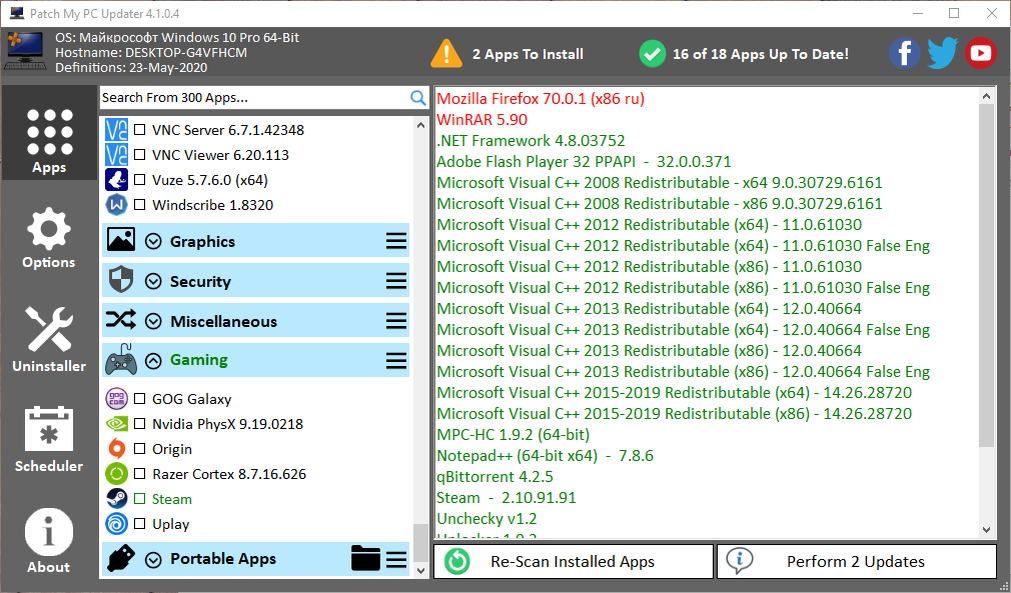1011x593 pixels.
Task: Click the green checkmark status icon
Action: pos(653,54)
